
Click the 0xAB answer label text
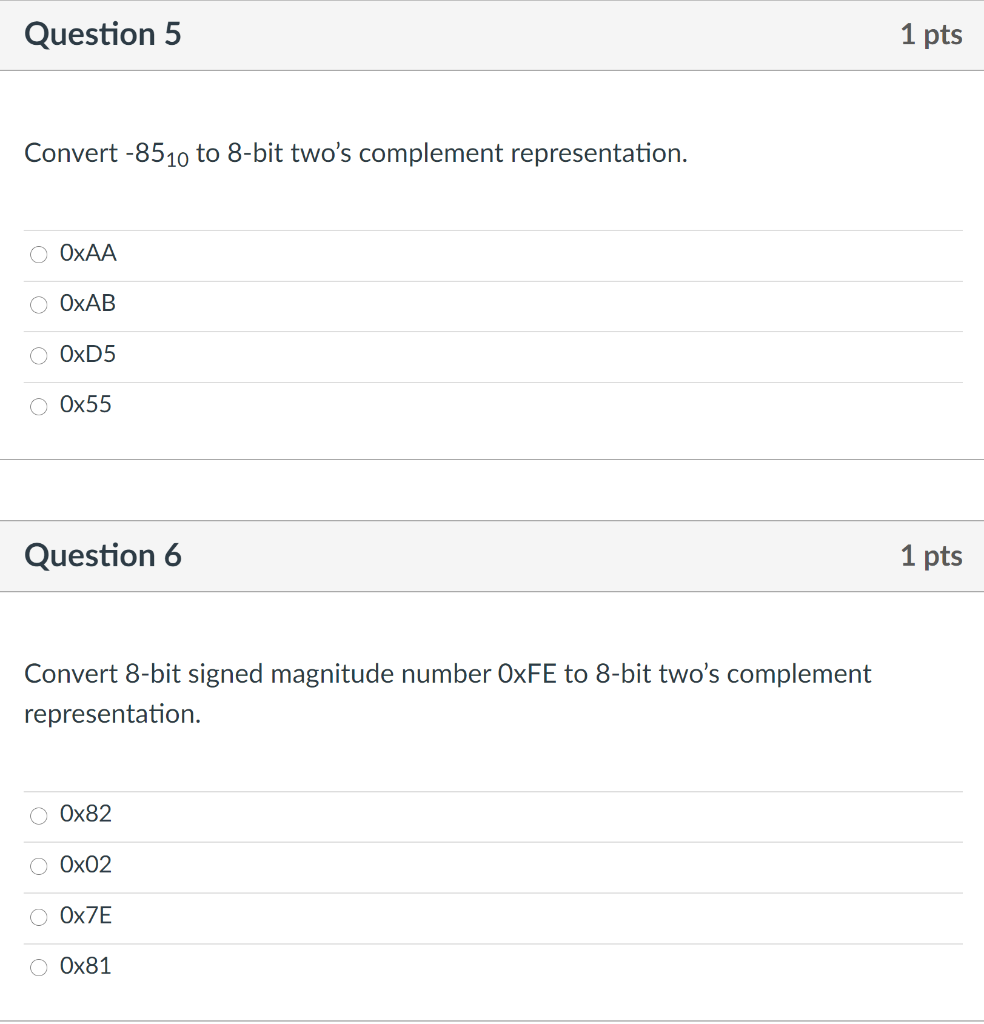click(x=87, y=303)
